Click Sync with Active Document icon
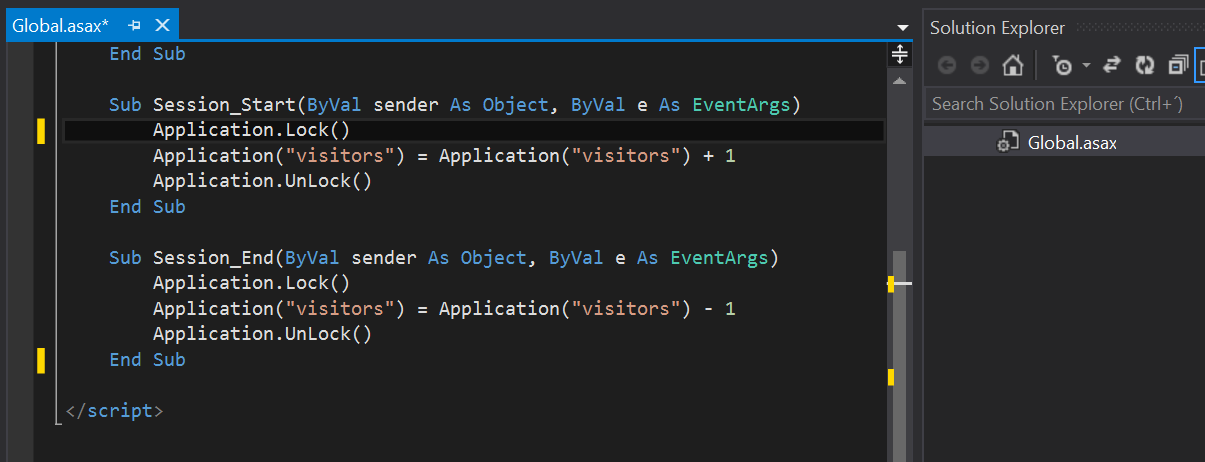The height and width of the screenshot is (462, 1205). (1111, 66)
